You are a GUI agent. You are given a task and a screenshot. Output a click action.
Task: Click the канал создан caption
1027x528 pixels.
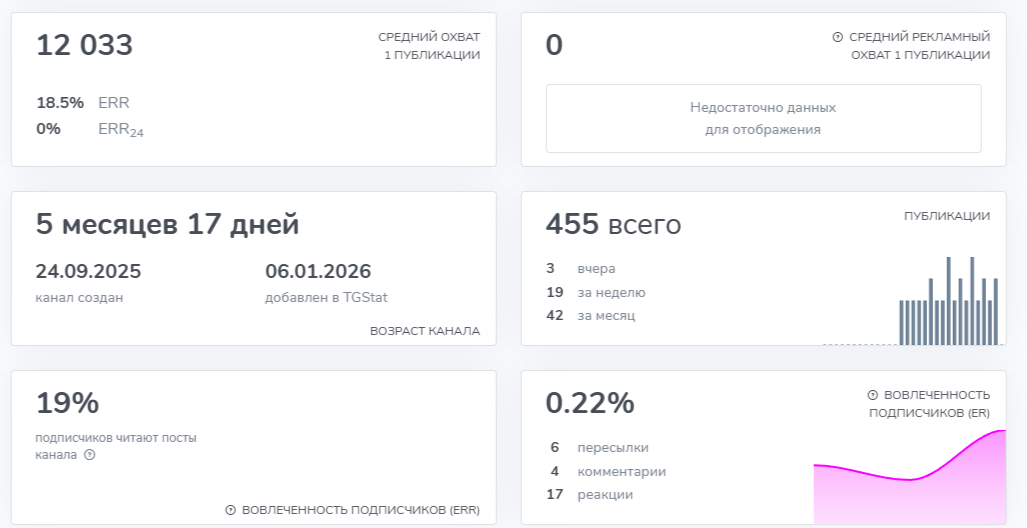[79, 297]
